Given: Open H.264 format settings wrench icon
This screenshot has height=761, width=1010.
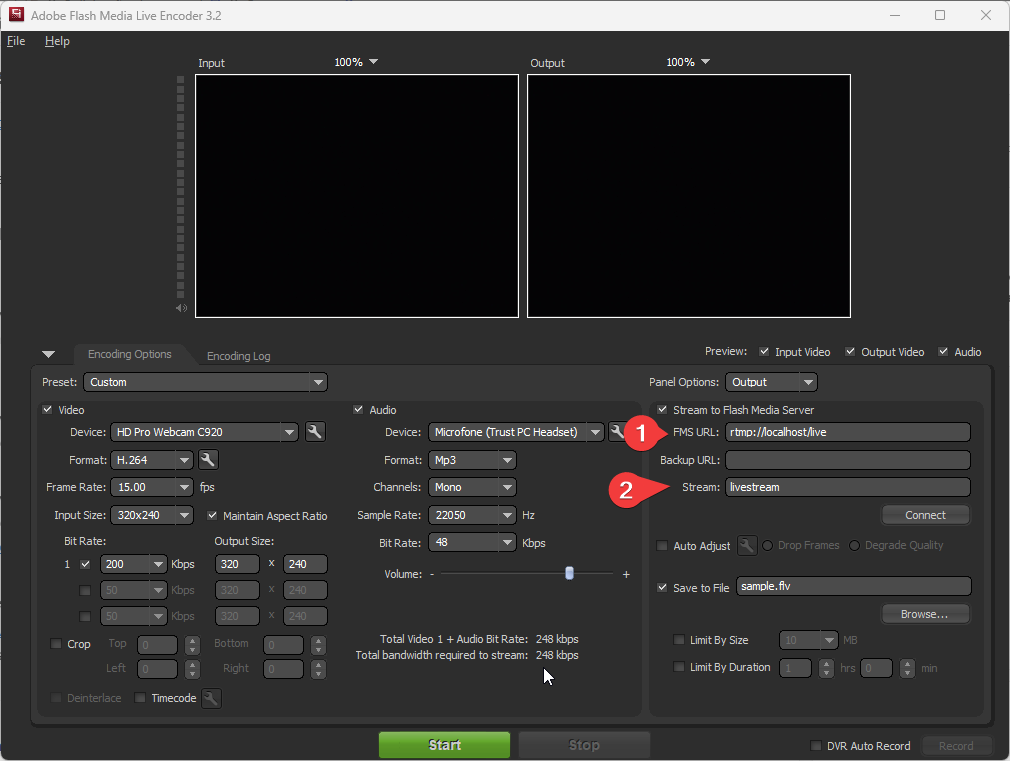Looking at the screenshot, I should (x=208, y=460).
